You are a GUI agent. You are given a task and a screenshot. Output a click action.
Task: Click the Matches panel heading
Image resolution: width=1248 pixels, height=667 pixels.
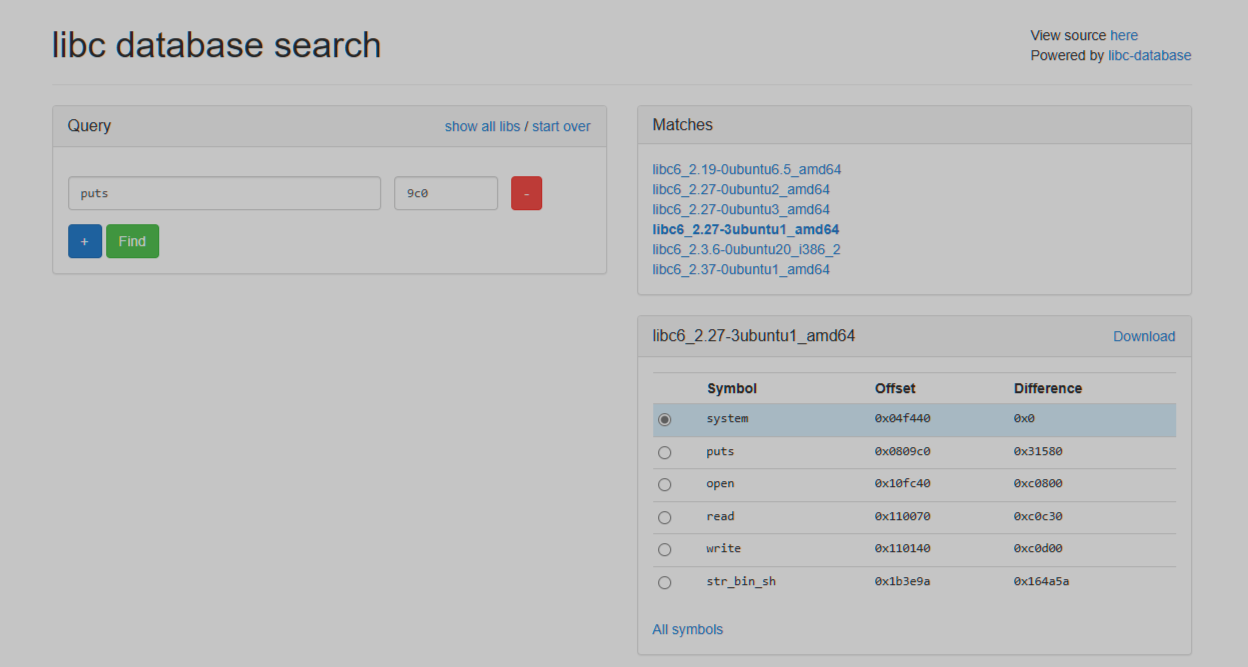(x=683, y=125)
